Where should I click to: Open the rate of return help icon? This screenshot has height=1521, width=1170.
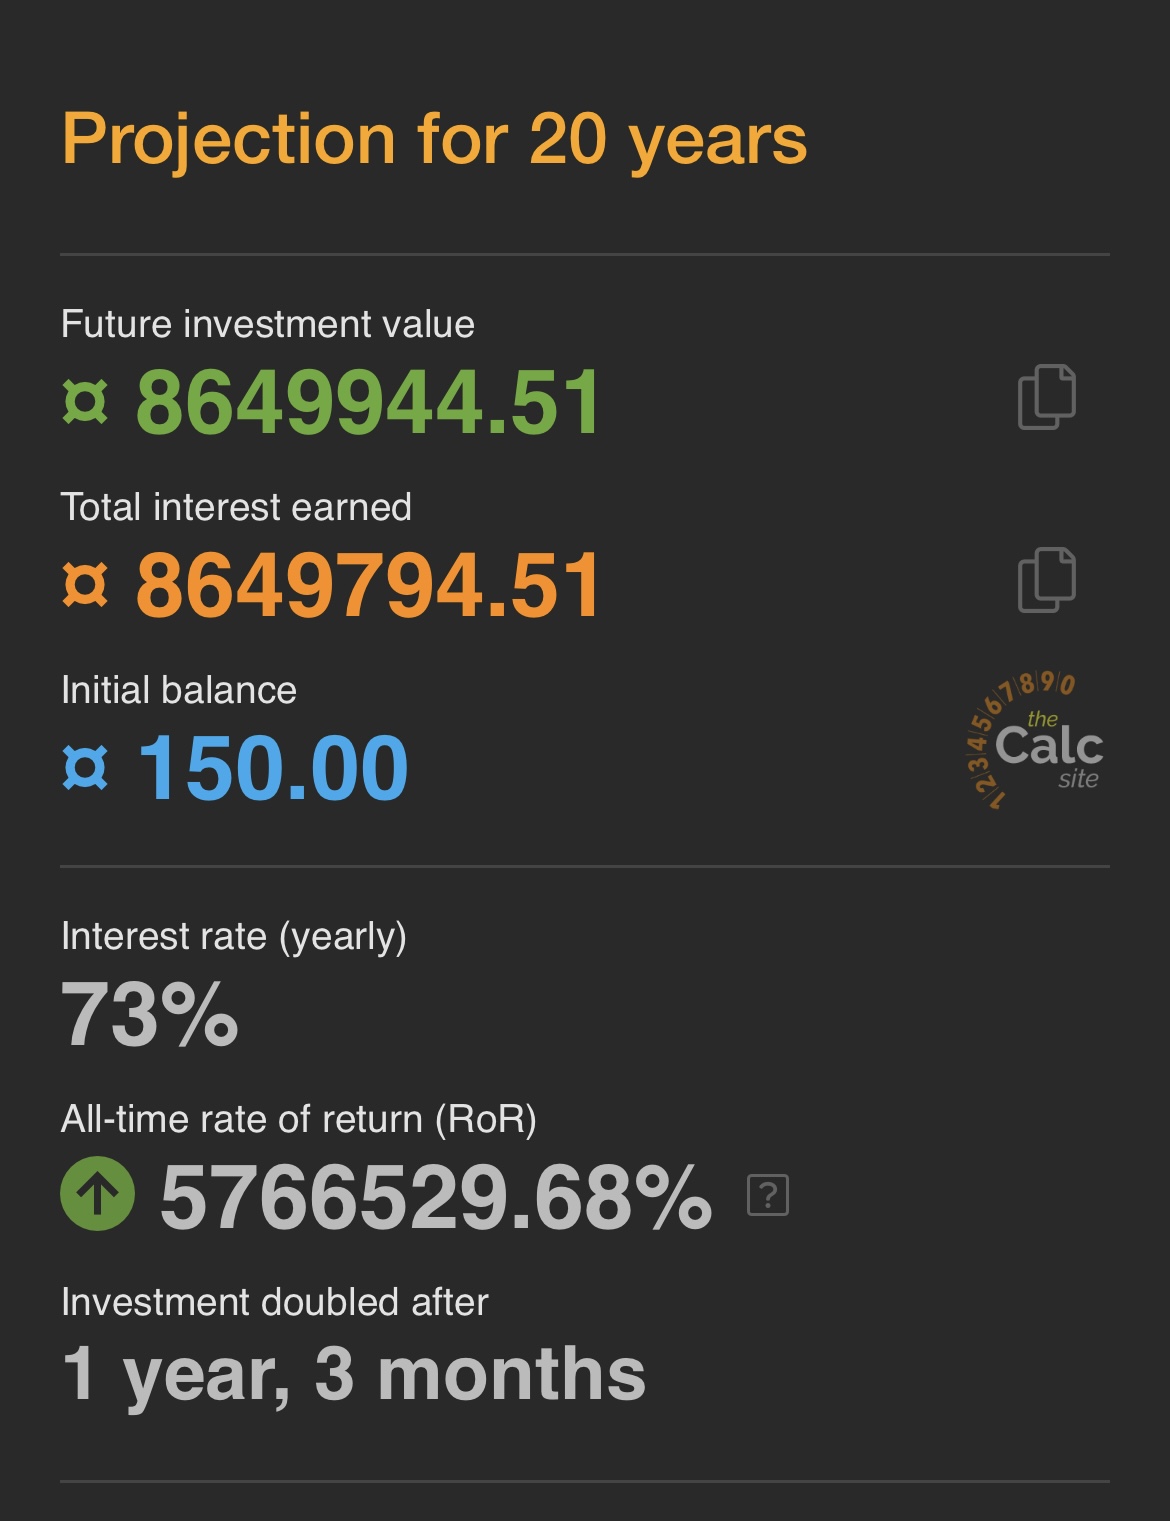coord(768,1195)
